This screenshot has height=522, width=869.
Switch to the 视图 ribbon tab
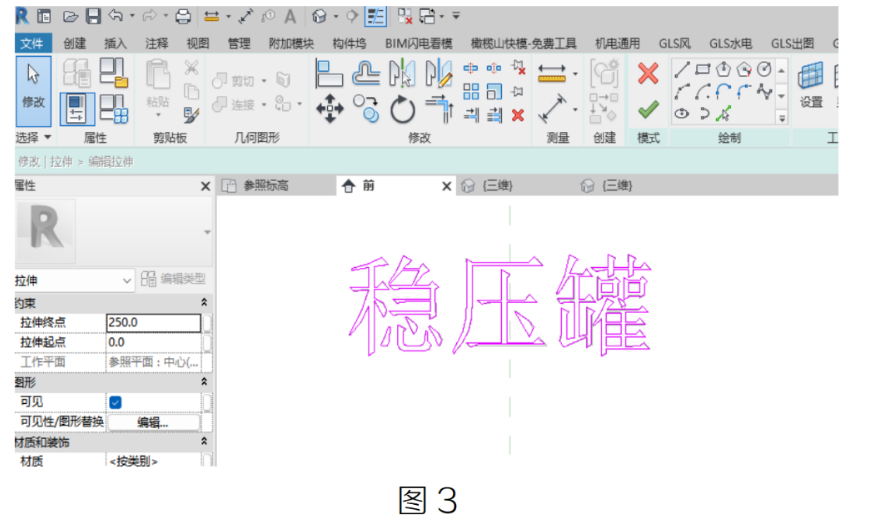click(198, 43)
